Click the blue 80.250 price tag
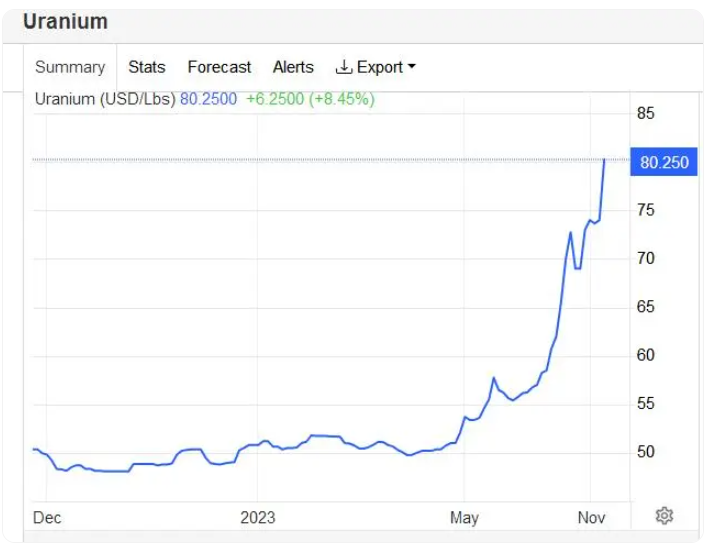This screenshot has width=714, height=553. point(664,162)
